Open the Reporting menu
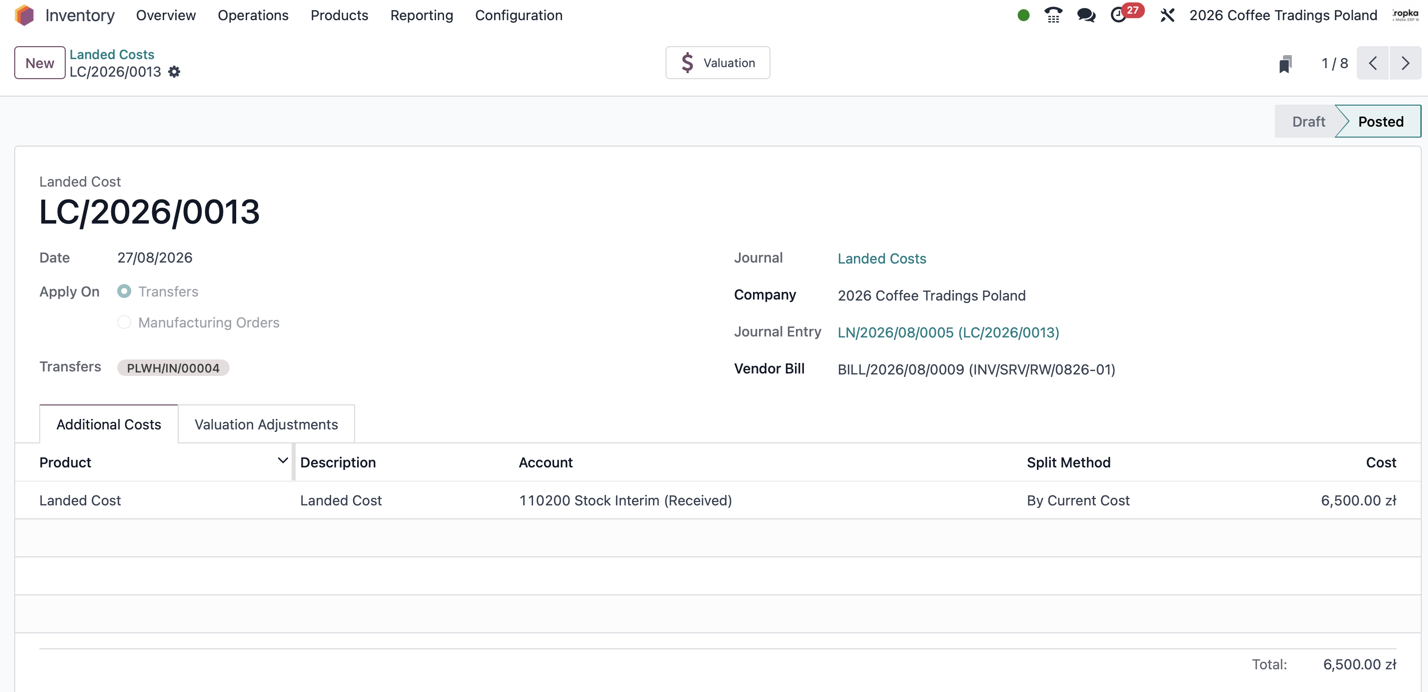The width and height of the screenshot is (1428, 692). (x=422, y=15)
